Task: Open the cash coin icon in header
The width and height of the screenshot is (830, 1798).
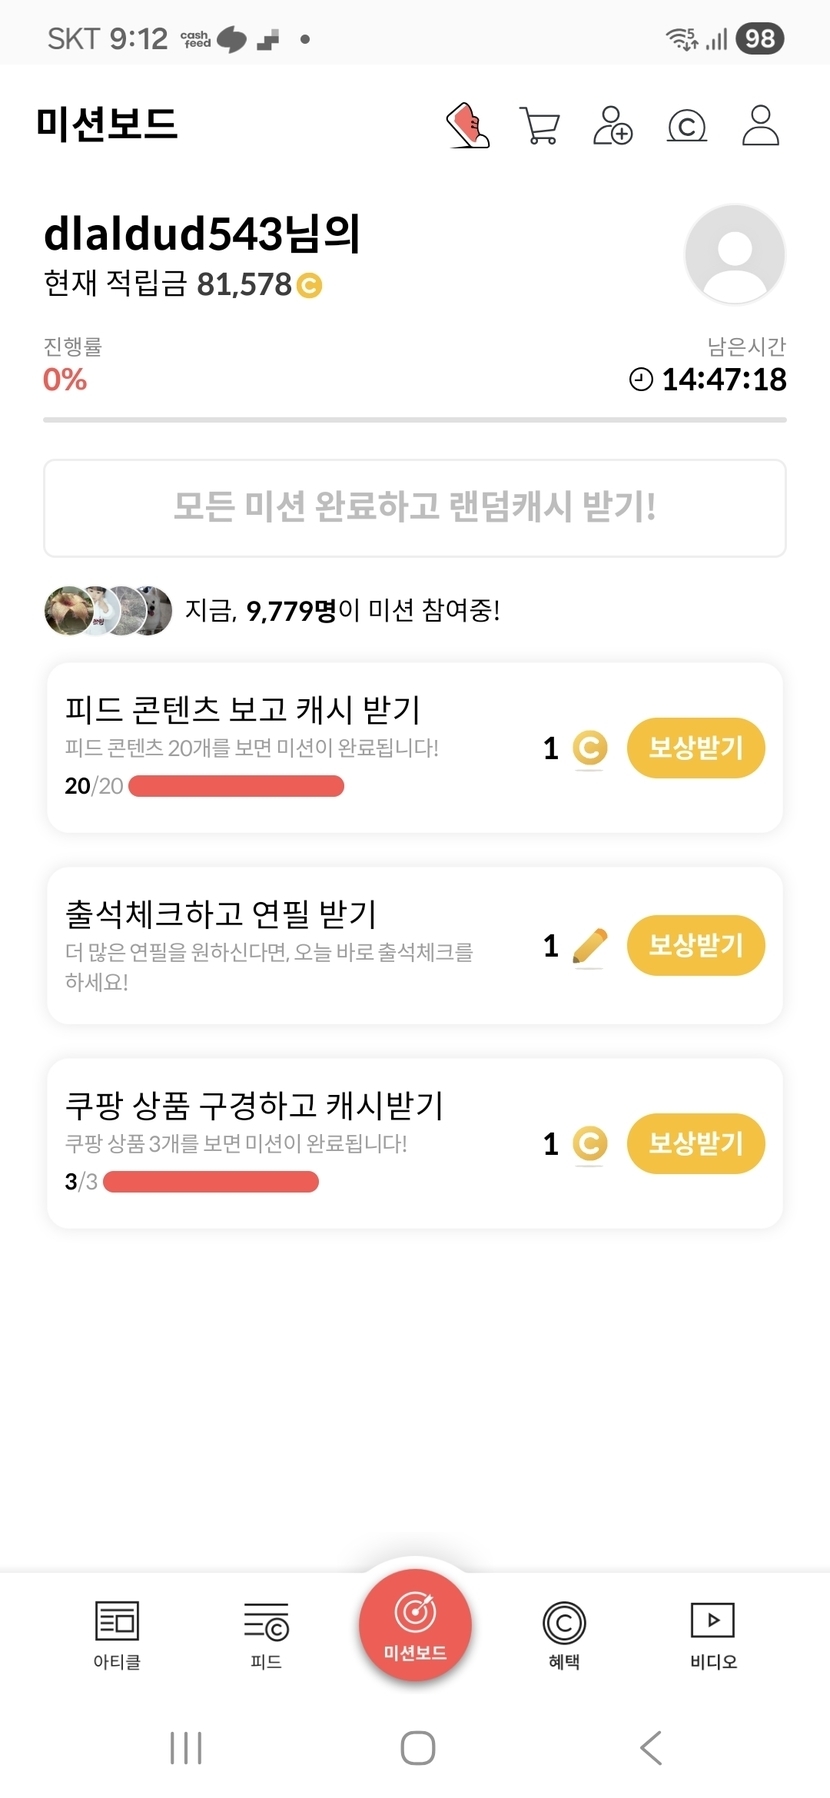Action: click(x=687, y=126)
